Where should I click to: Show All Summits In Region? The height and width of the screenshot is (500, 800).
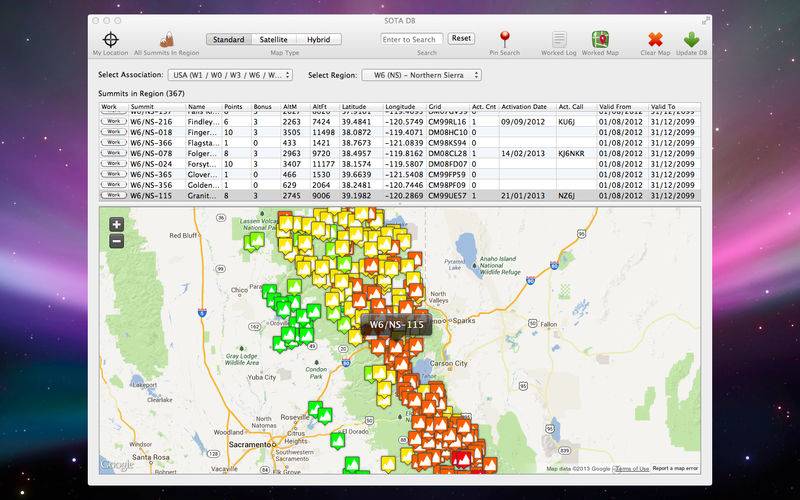[167, 39]
